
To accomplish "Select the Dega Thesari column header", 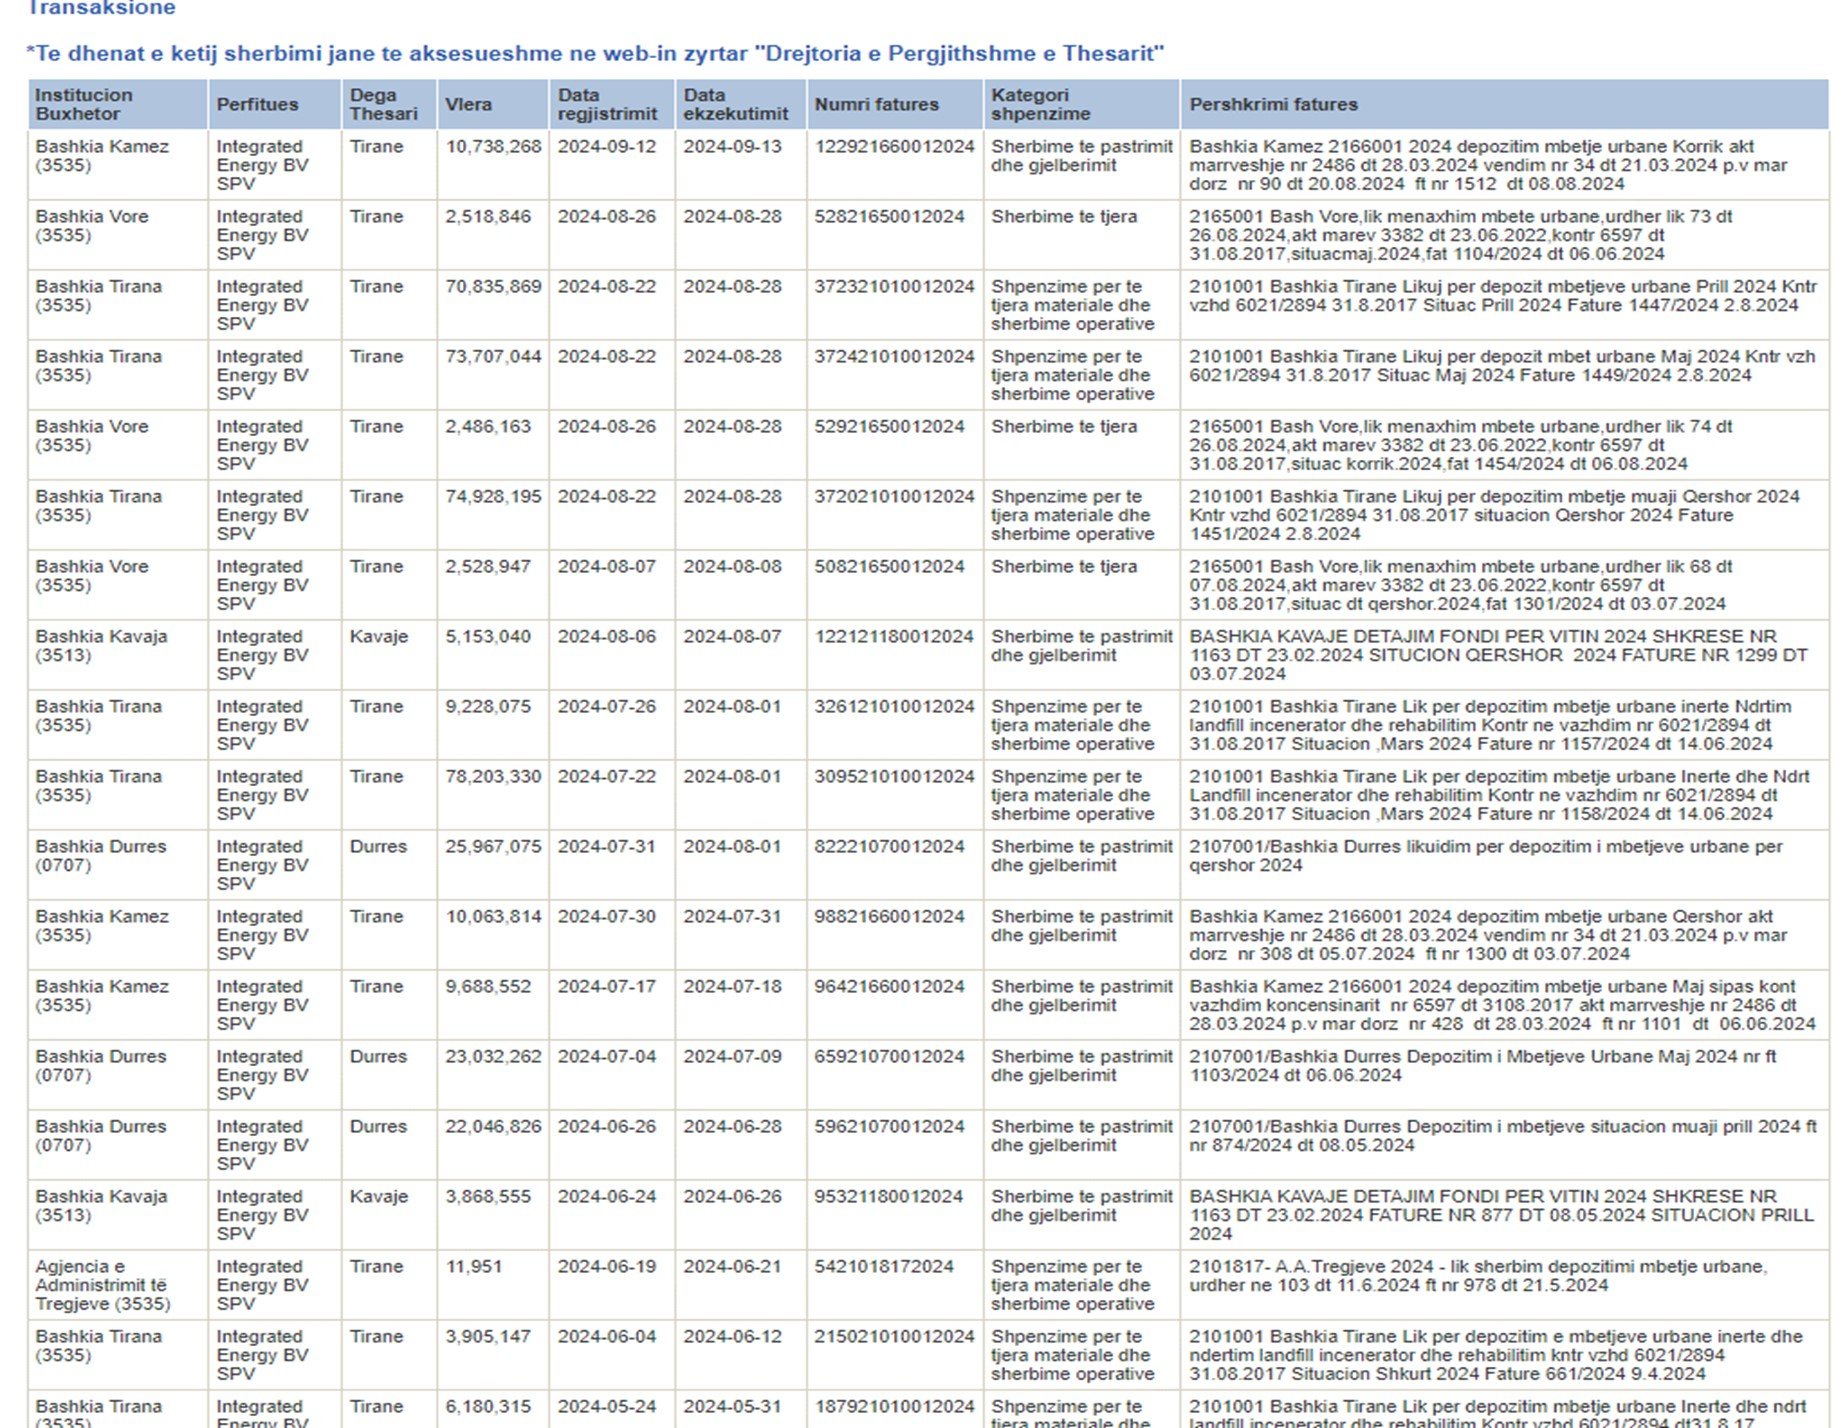I will pos(383,104).
